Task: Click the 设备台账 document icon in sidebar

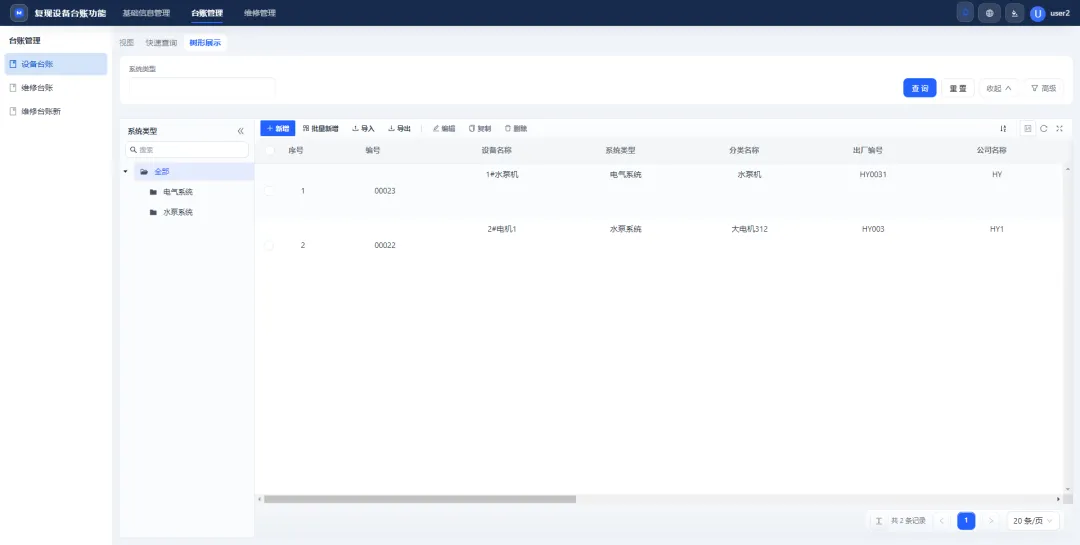Action: click(12, 64)
